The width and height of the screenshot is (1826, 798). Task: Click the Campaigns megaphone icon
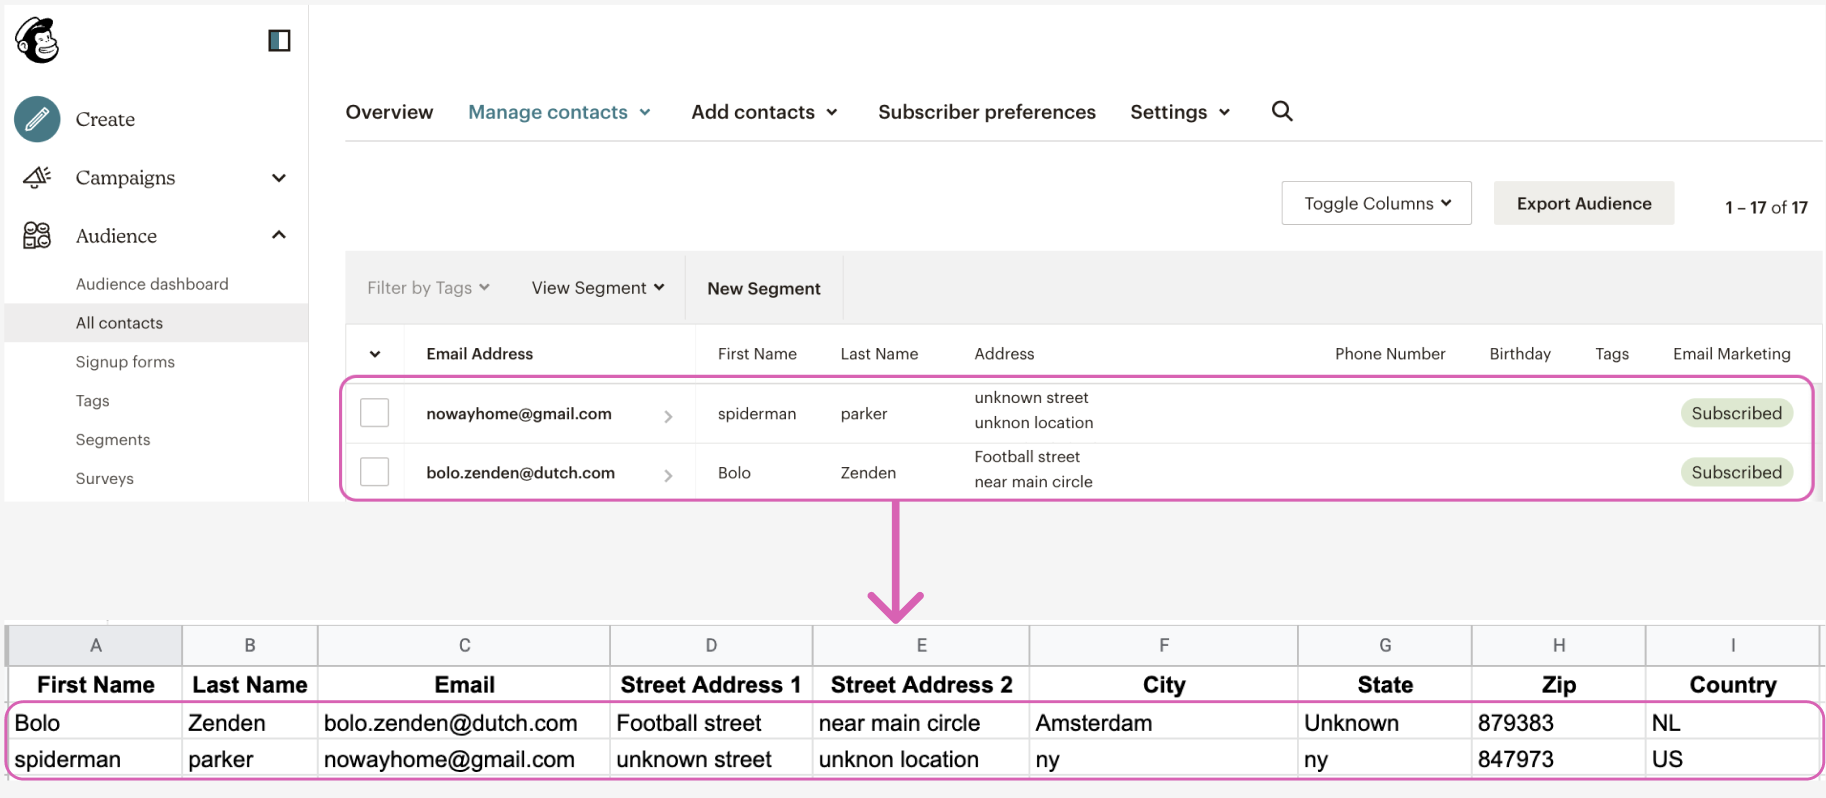[x=37, y=178]
